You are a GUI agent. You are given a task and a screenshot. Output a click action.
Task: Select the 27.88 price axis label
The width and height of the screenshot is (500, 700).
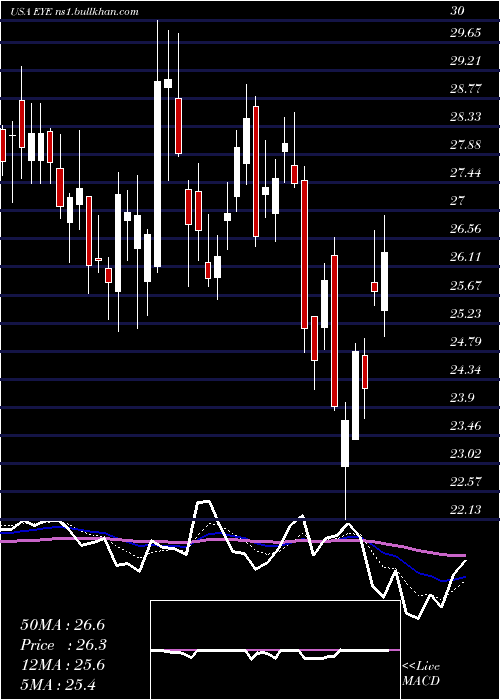click(x=466, y=145)
